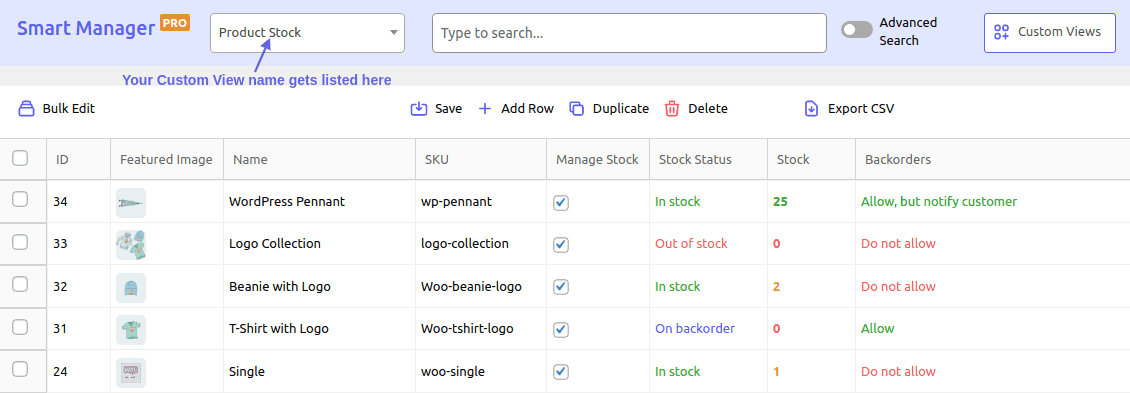Click the Delete trash icon
1130x393 pixels.
coord(672,109)
